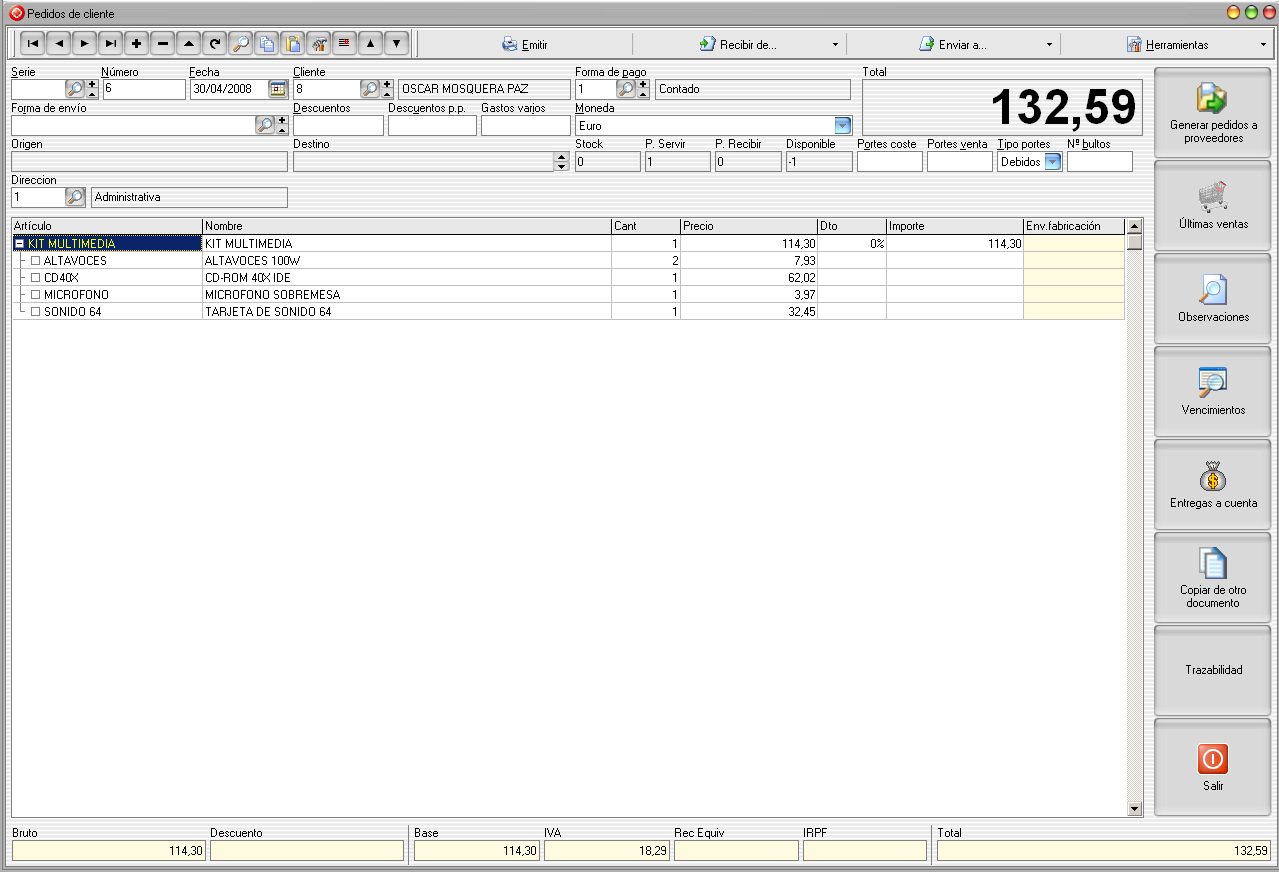Check the ALTAVOCES checkbox
Viewport: 1279px width, 872px height.
pos(36,261)
